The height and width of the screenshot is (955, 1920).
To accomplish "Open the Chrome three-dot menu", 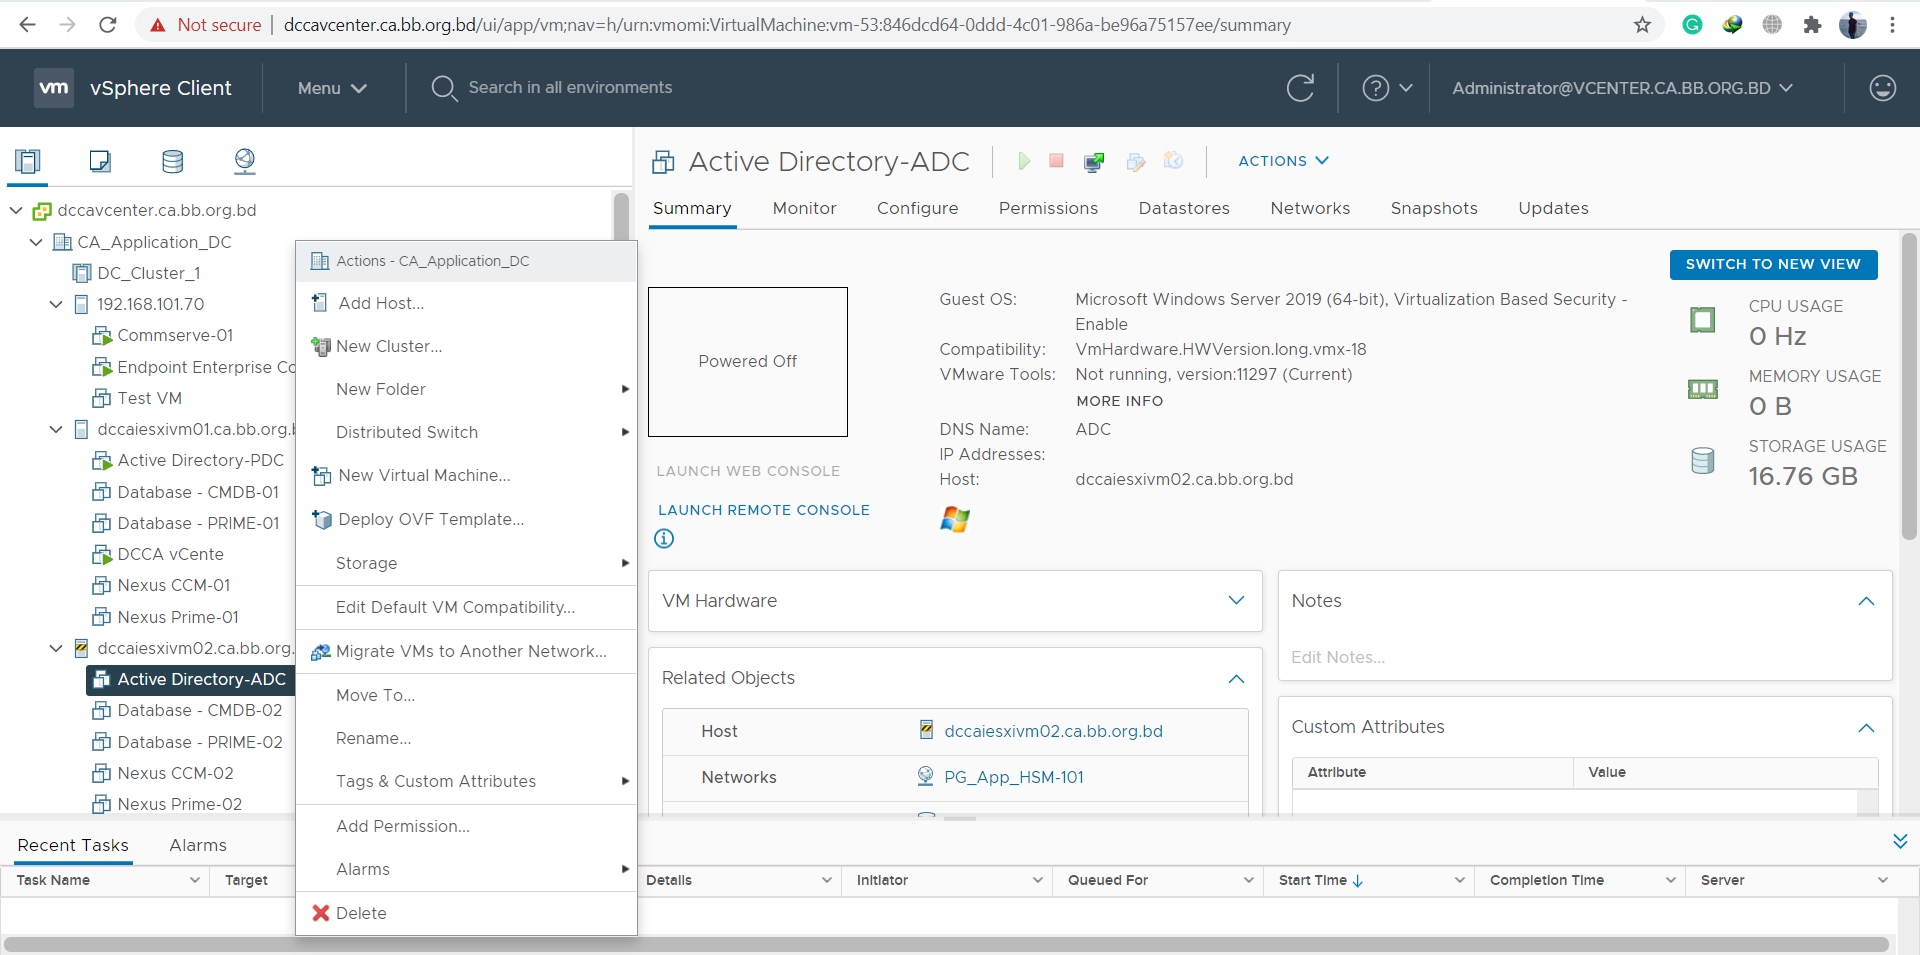I will coord(1892,25).
